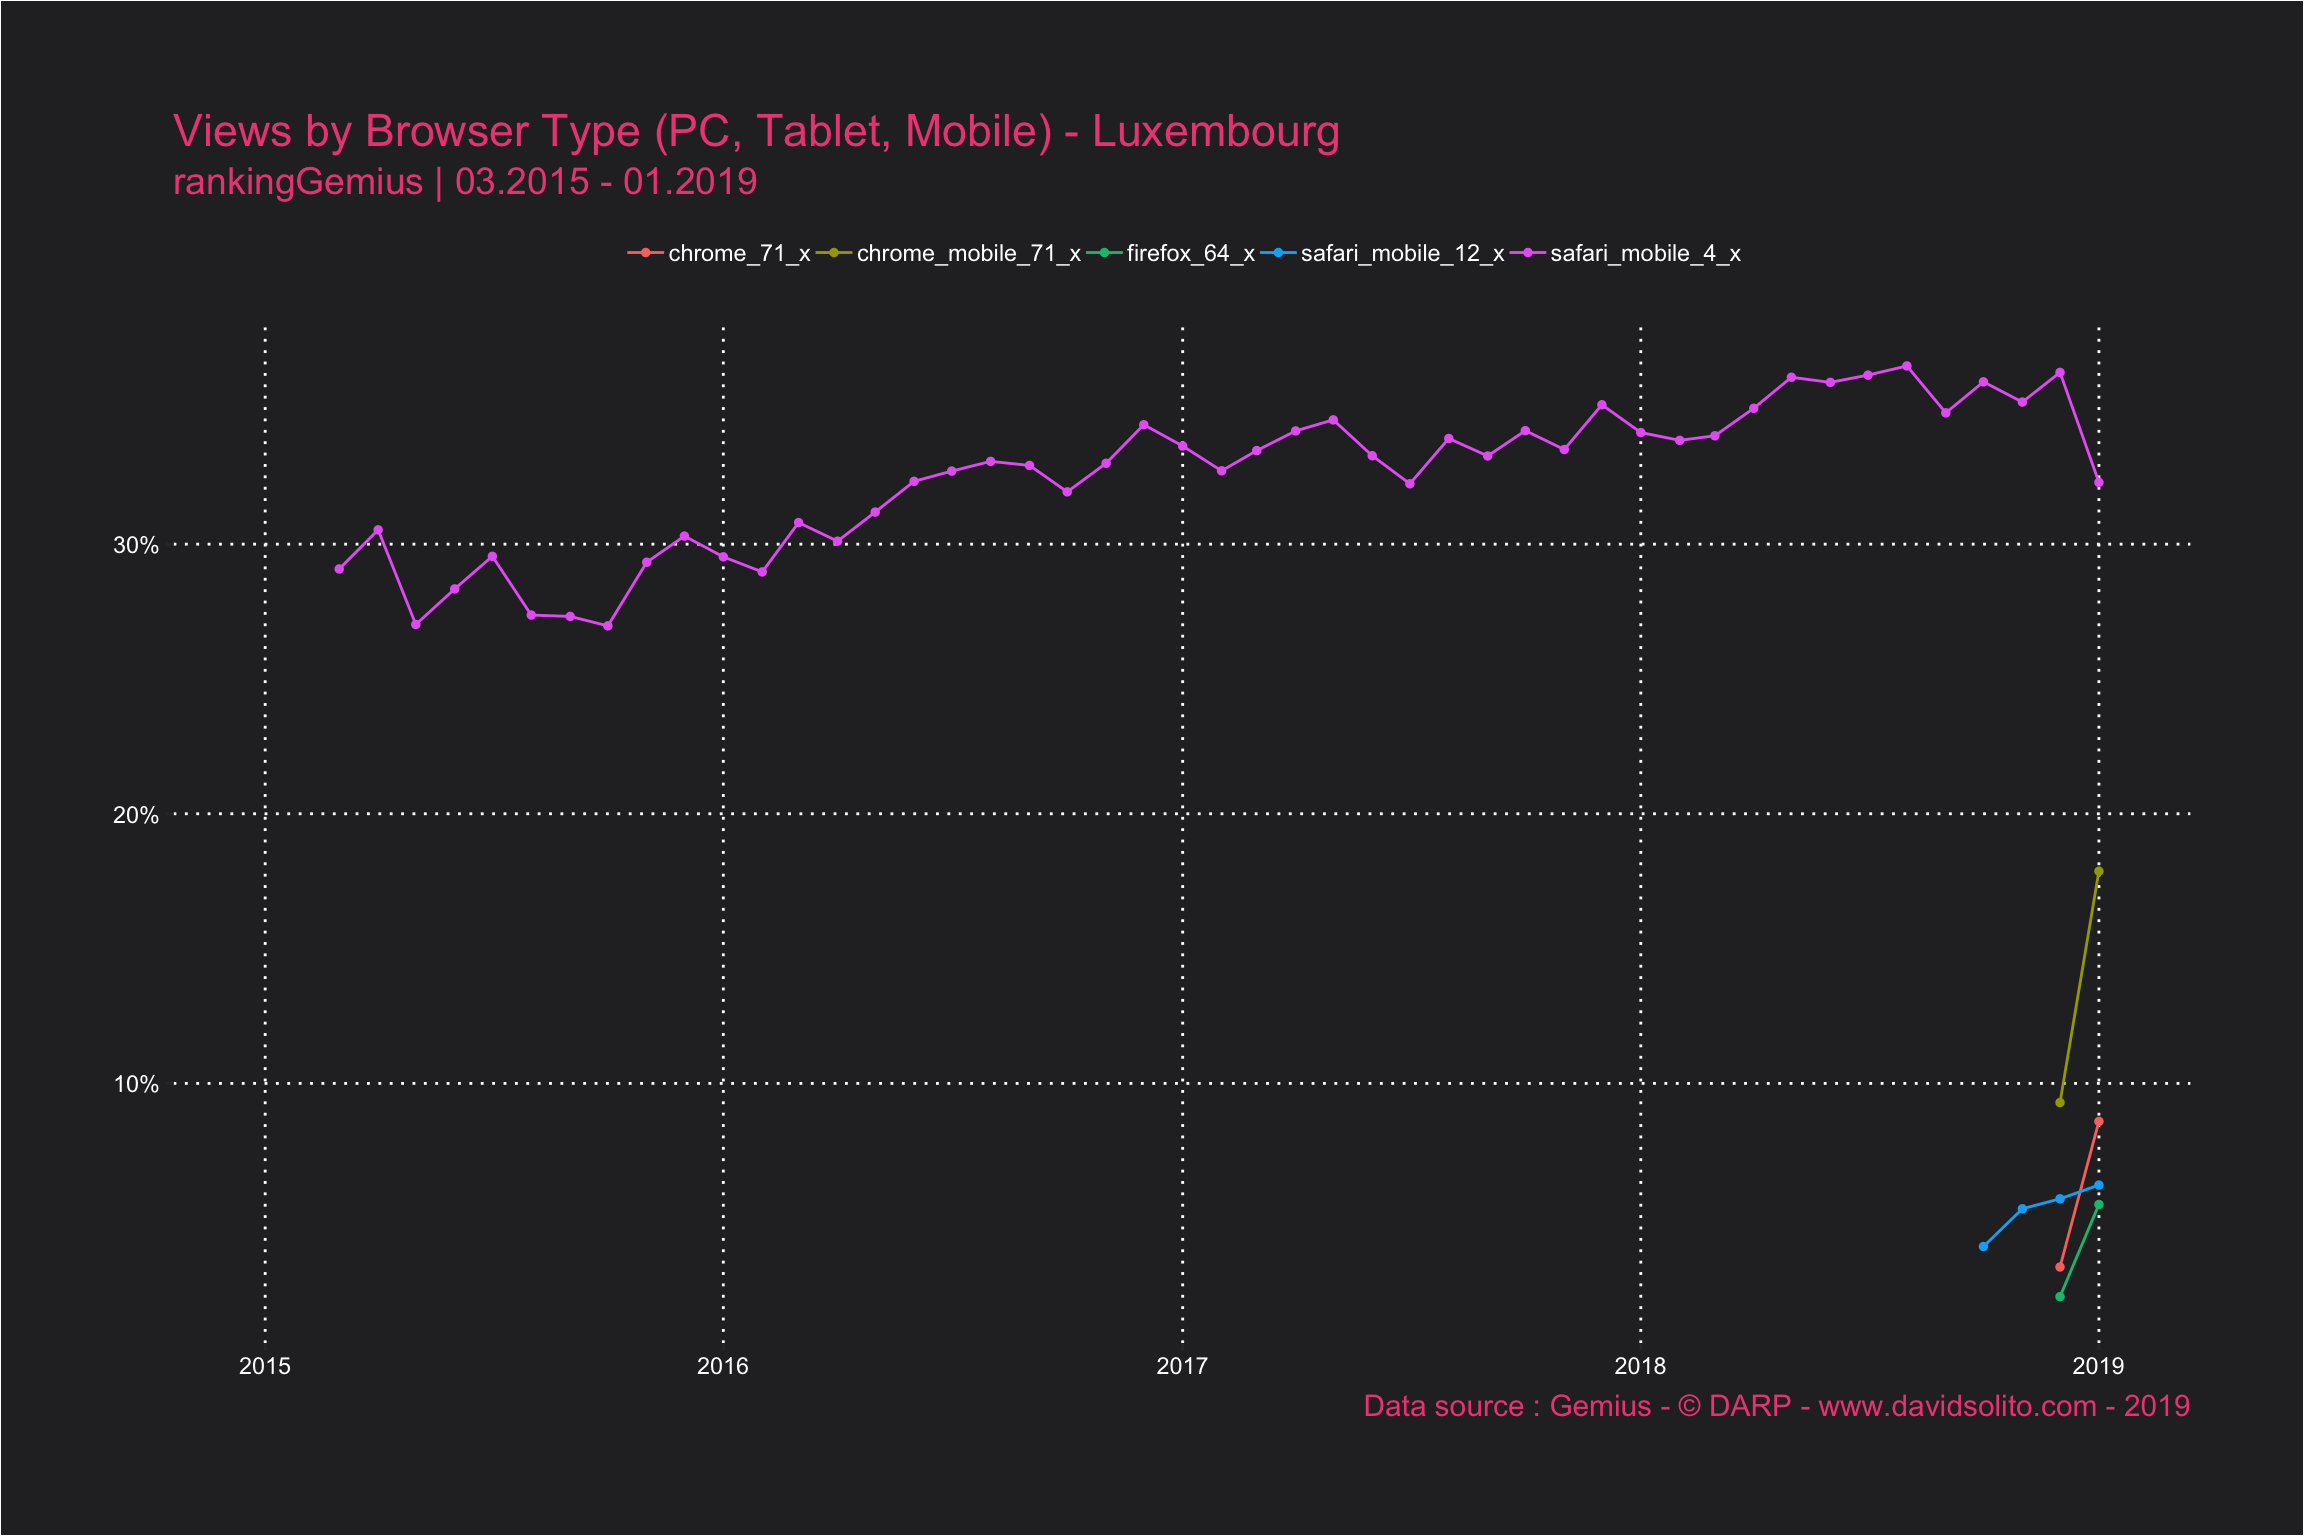The height and width of the screenshot is (1536, 2304).
Task: Click the rankingGemius date range subtitle
Action: [x=465, y=182]
